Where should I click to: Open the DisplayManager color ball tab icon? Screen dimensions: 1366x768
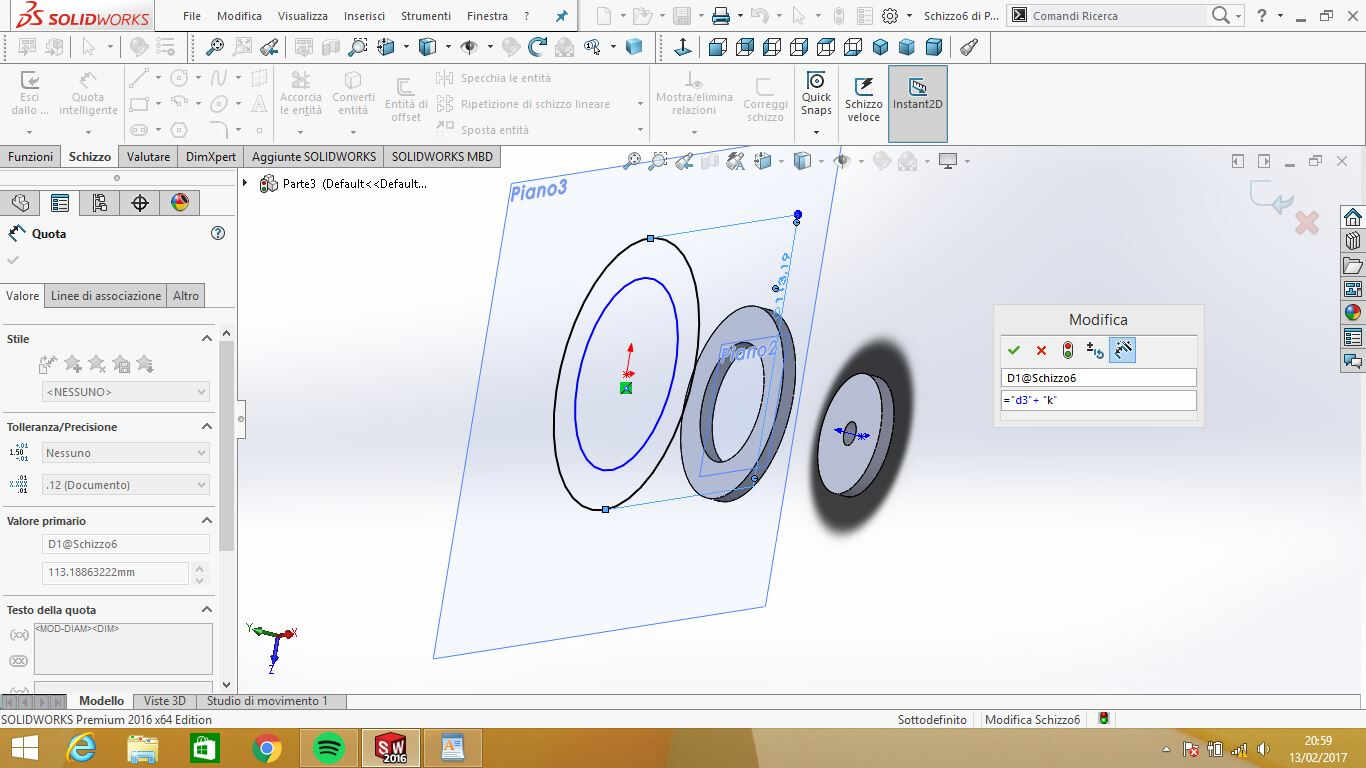click(x=180, y=203)
